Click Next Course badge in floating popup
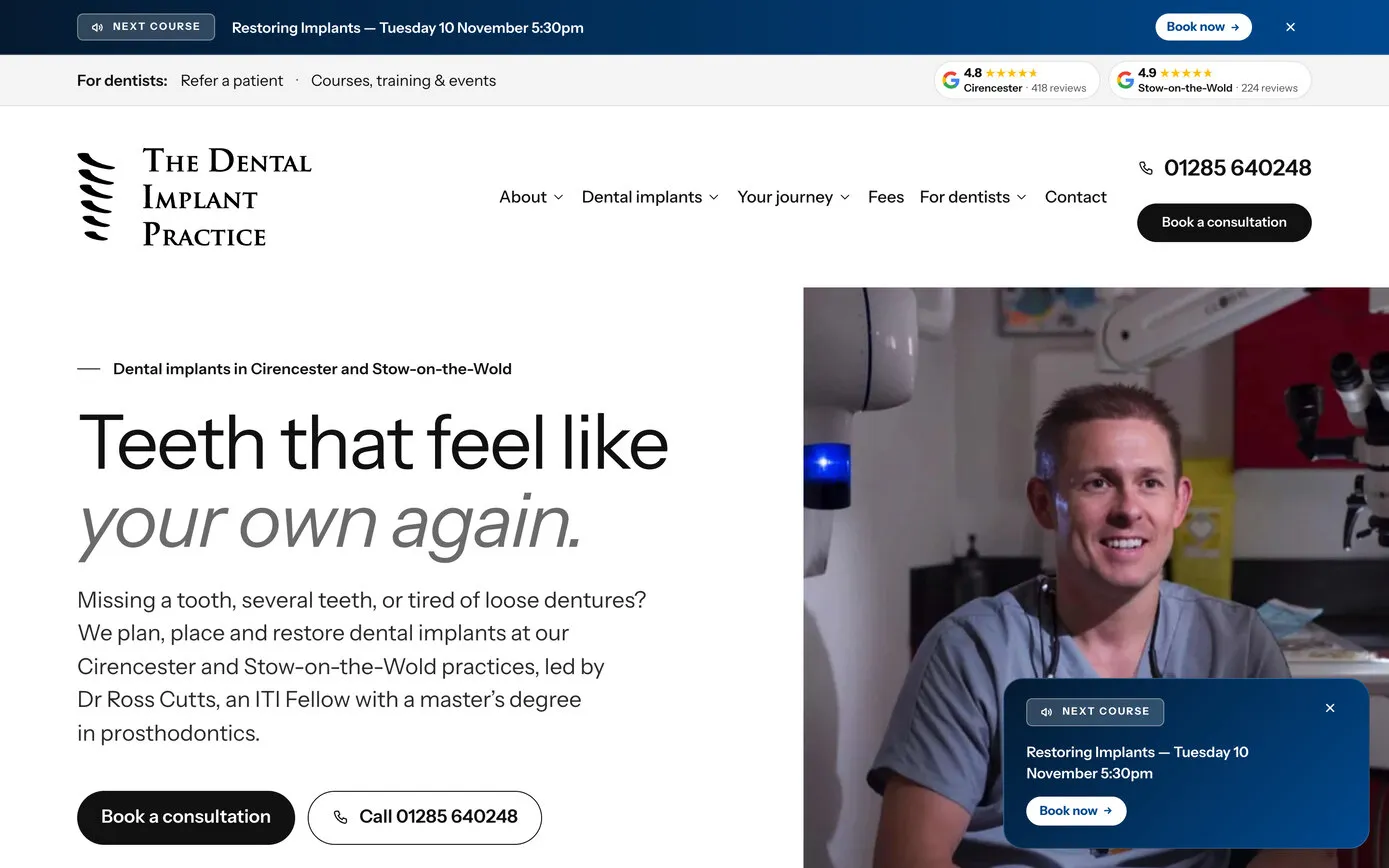 [1095, 712]
